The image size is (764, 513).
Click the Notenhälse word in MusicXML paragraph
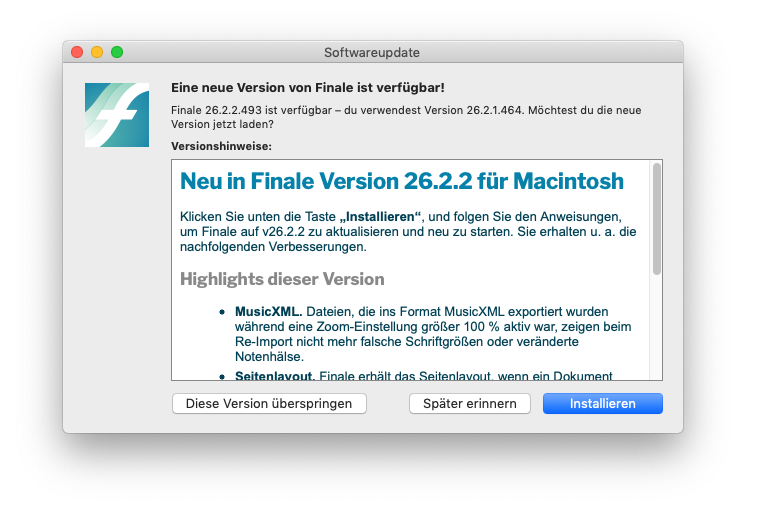tap(269, 357)
